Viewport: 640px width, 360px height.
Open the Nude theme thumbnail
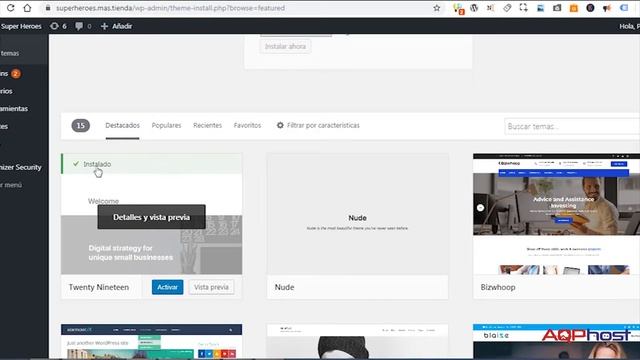(x=358, y=214)
